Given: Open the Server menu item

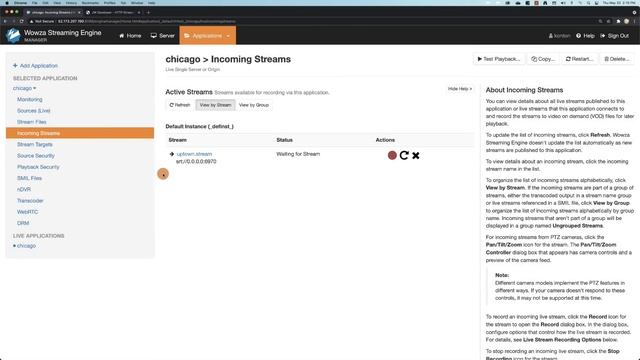Looking at the screenshot, I should (162, 36).
